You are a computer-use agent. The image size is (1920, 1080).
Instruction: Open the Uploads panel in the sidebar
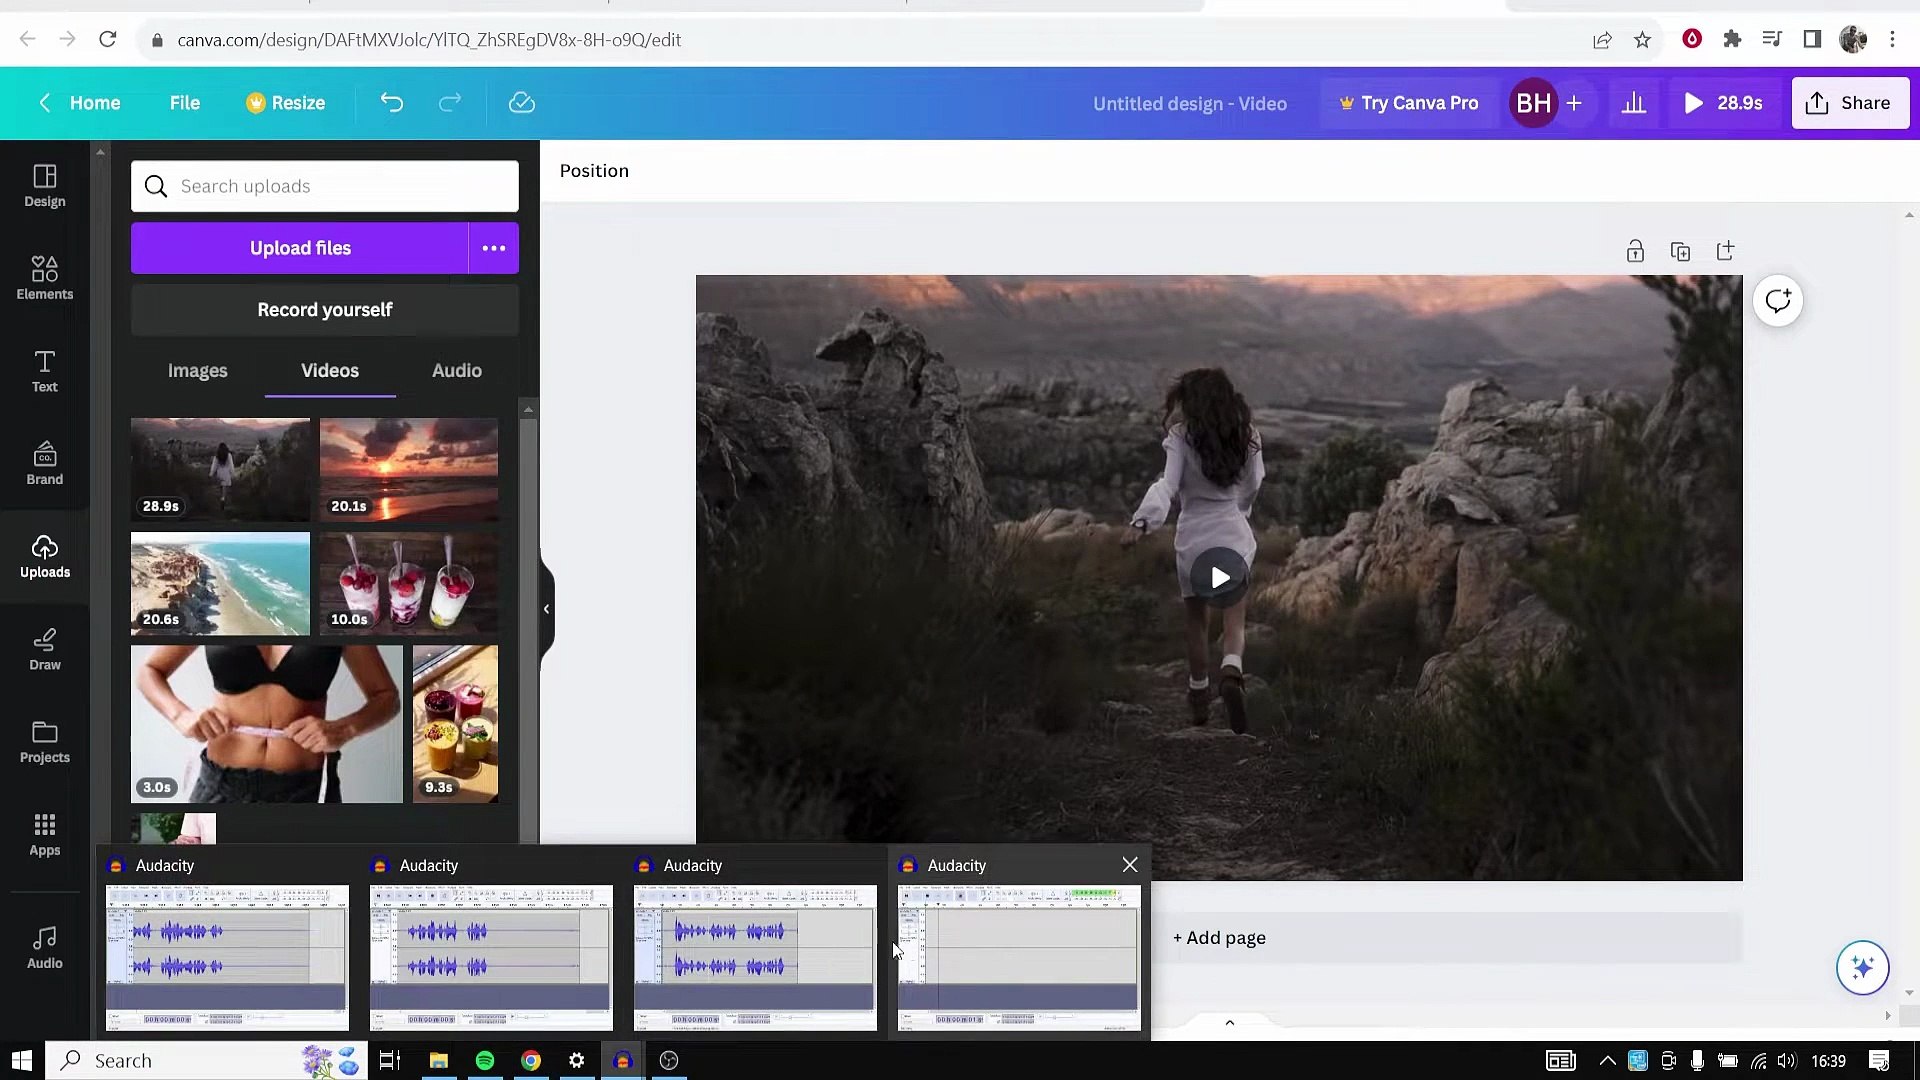tap(44, 557)
